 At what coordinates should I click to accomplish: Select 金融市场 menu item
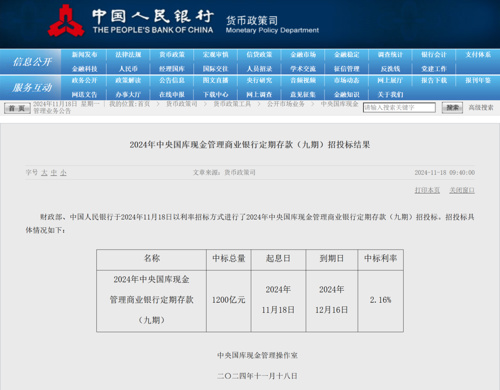point(303,55)
